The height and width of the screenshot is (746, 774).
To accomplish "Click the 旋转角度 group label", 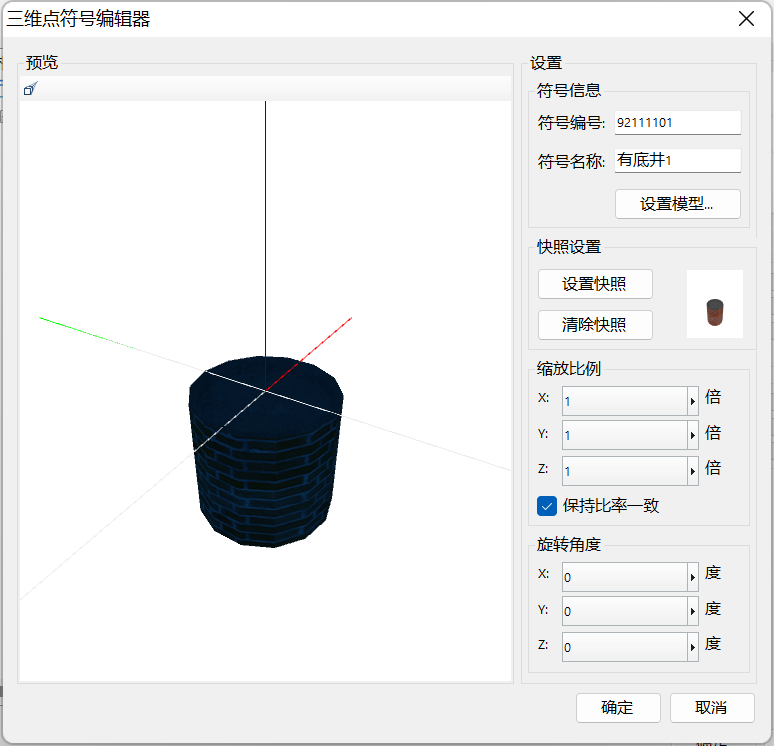I will (x=569, y=544).
